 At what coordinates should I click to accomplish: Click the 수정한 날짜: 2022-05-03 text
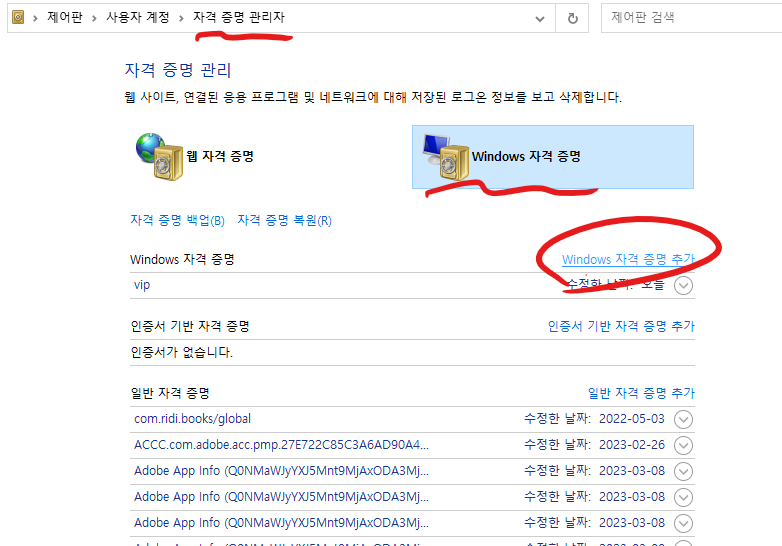(x=594, y=419)
